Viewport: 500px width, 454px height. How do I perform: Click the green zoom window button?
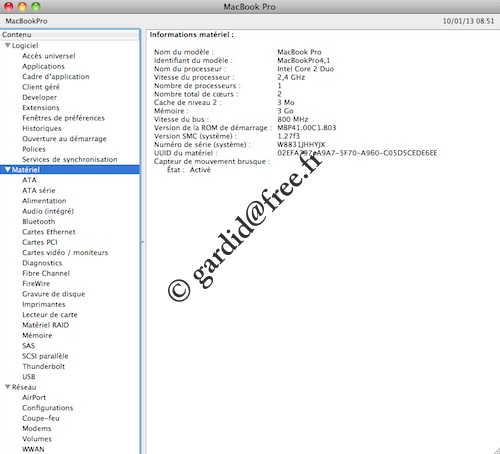point(36,6)
